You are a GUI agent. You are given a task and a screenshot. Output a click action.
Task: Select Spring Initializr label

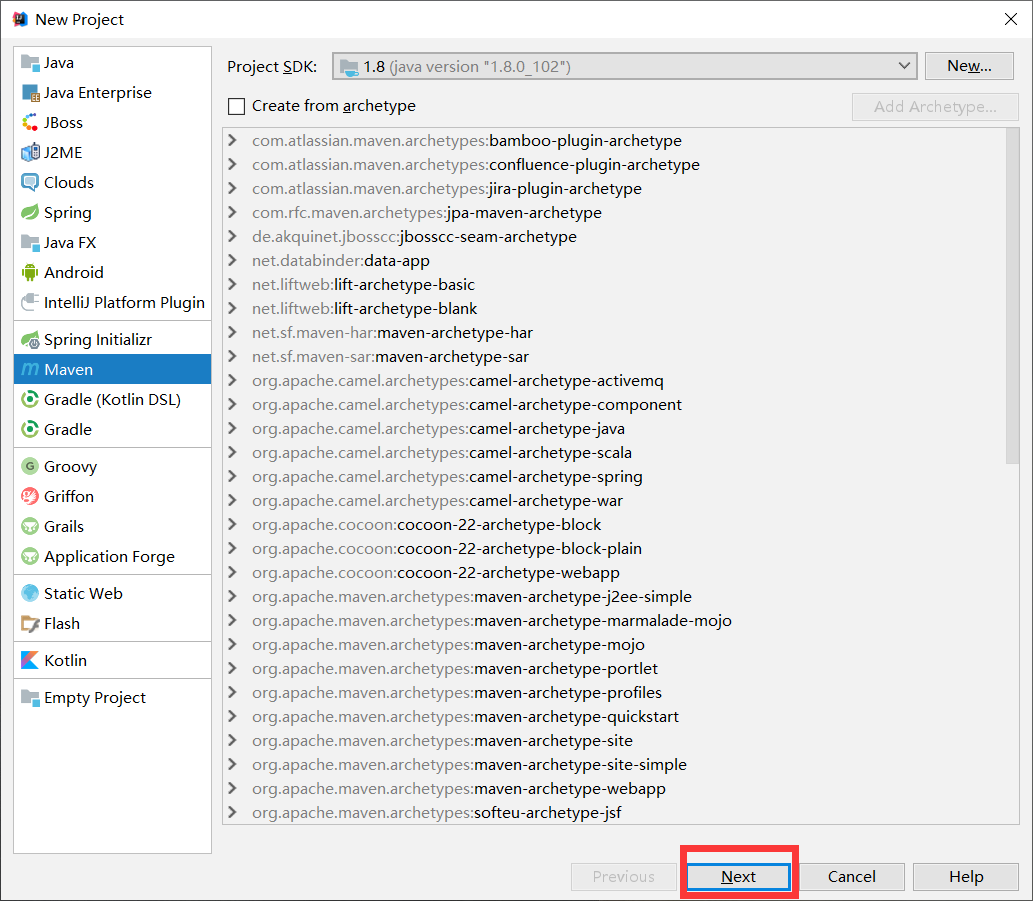(x=98, y=340)
